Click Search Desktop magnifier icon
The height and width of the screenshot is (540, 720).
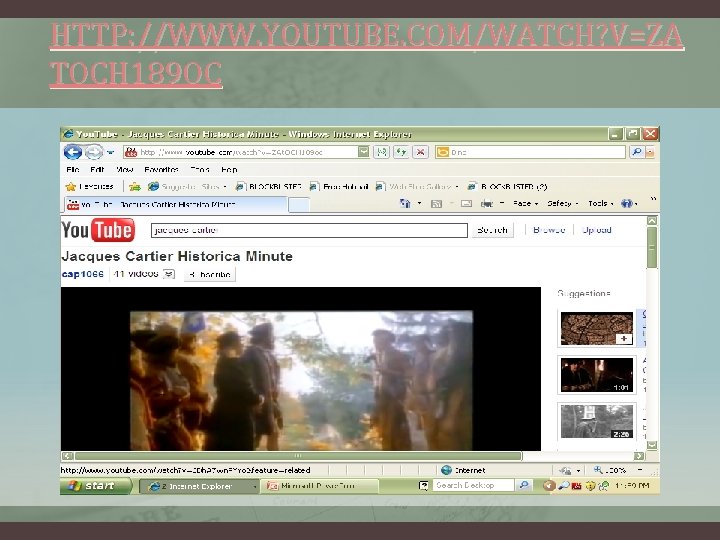click(x=523, y=485)
